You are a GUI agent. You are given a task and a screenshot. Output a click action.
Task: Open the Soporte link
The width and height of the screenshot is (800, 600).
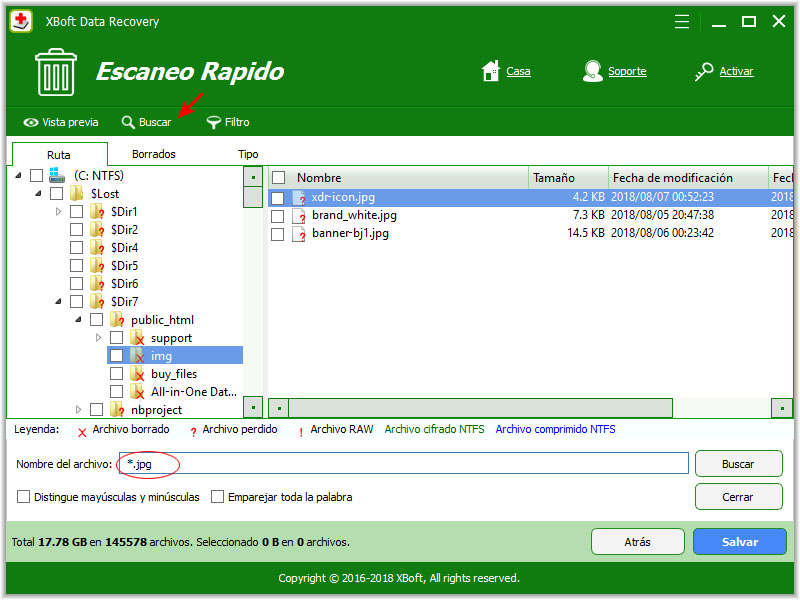click(x=627, y=71)
